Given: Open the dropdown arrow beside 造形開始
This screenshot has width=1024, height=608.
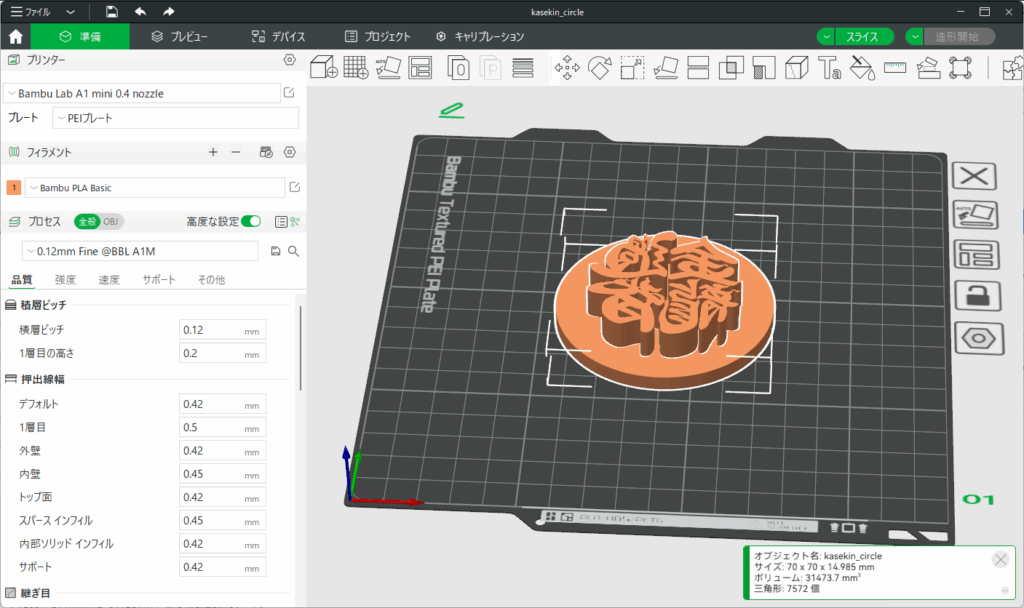Looking at the screenshot, I should [914, 37].
